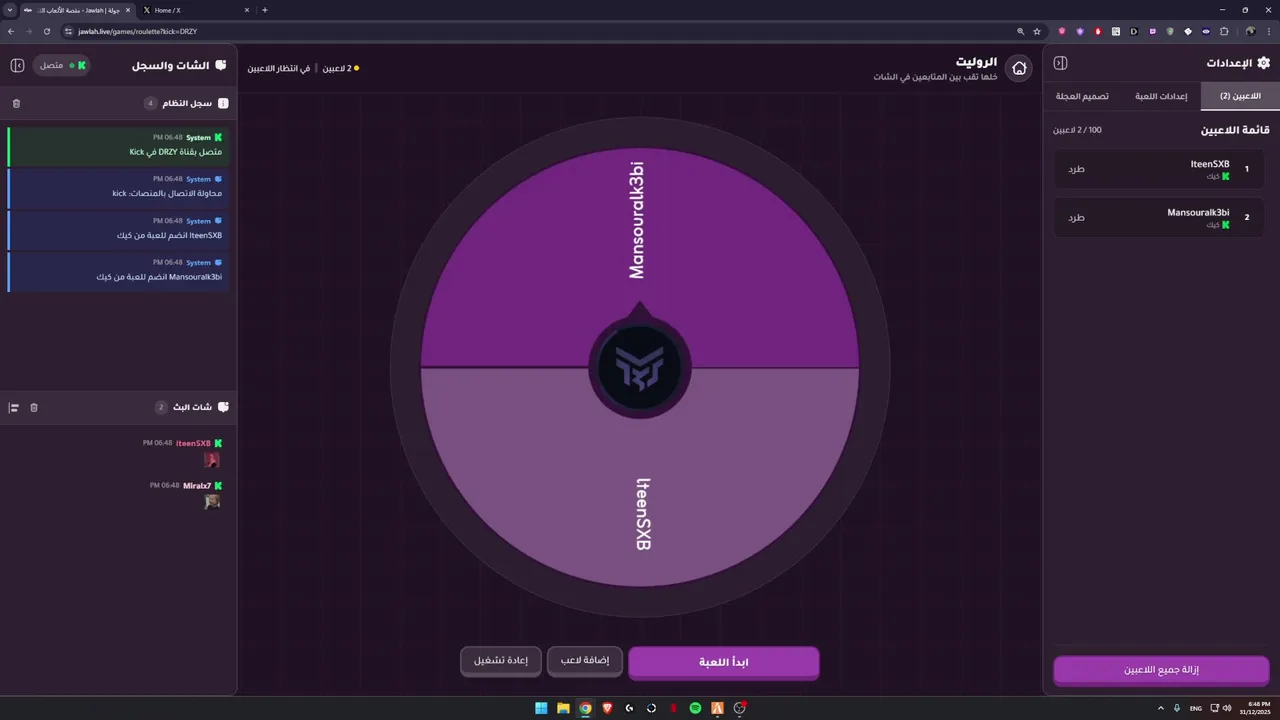Image resolution: width=1280 pixels, height=720 pixels.
Task: Click the متصل connection status badge
Action: [61, 65]
